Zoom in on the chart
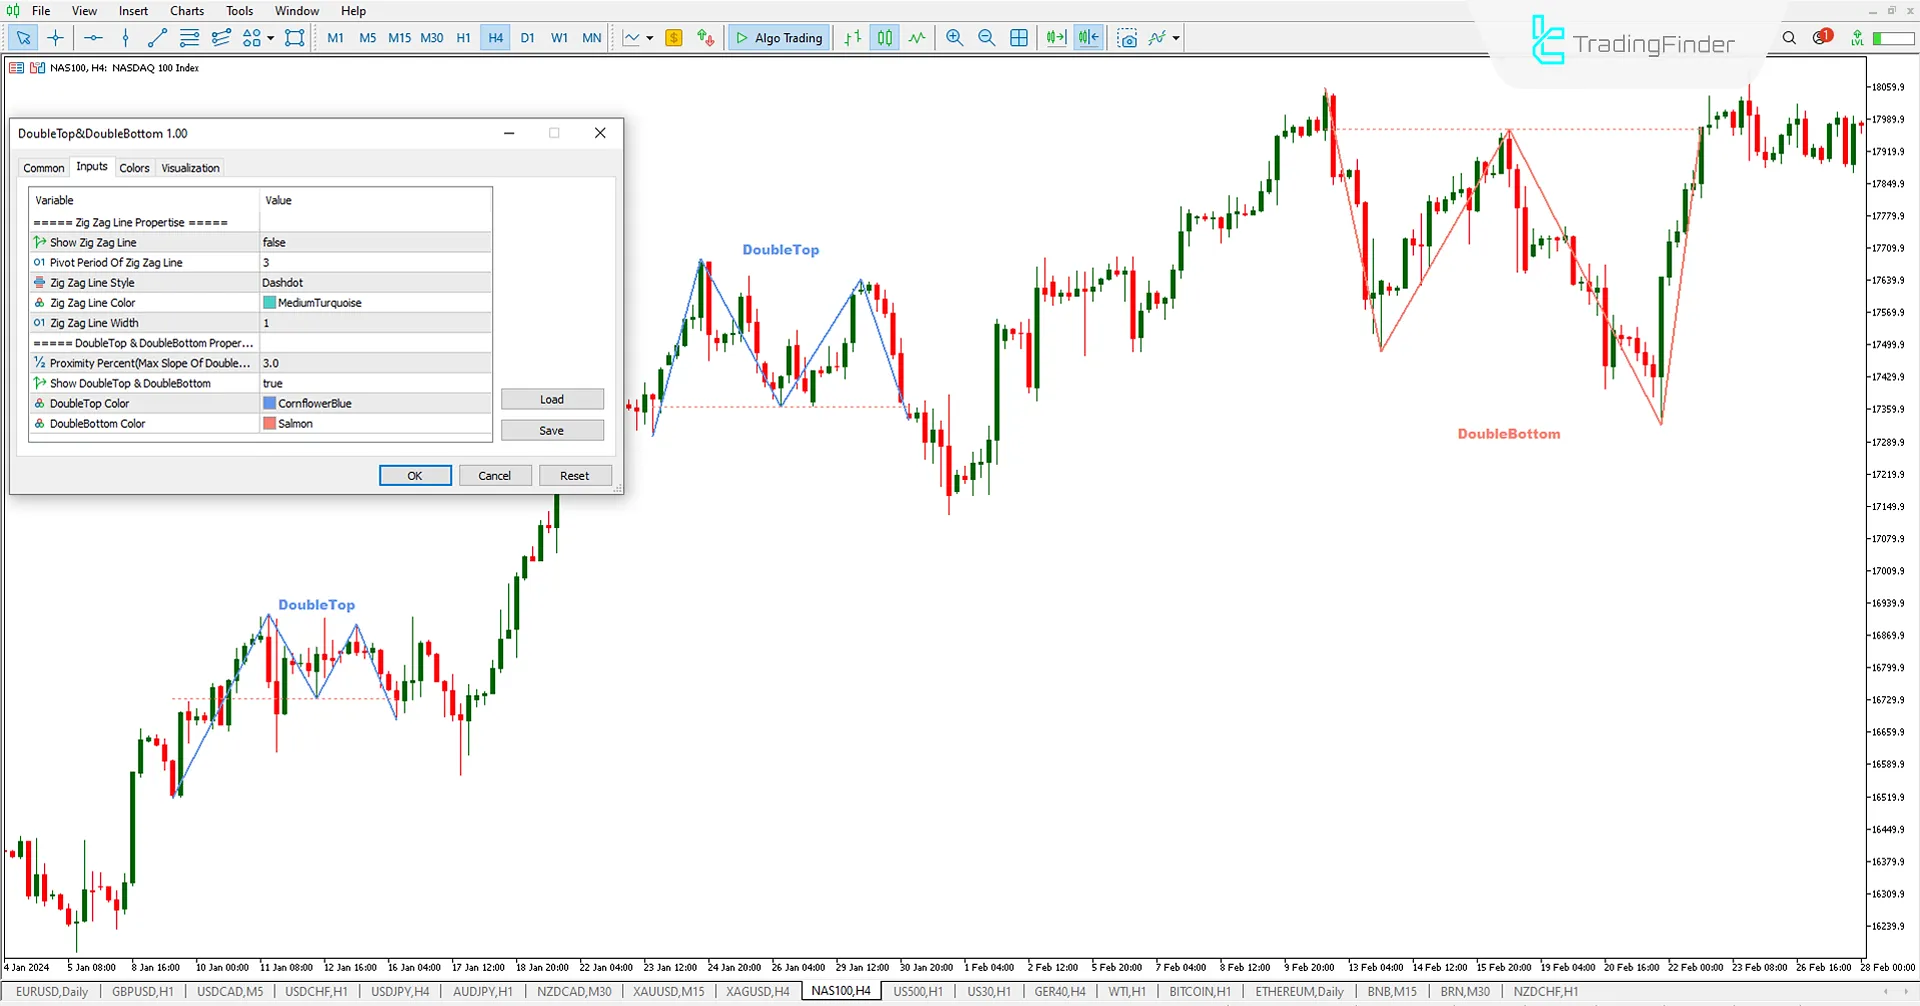Image resolution: width=1920 pixels, height=1006 pixels. (x=954, y=37)
